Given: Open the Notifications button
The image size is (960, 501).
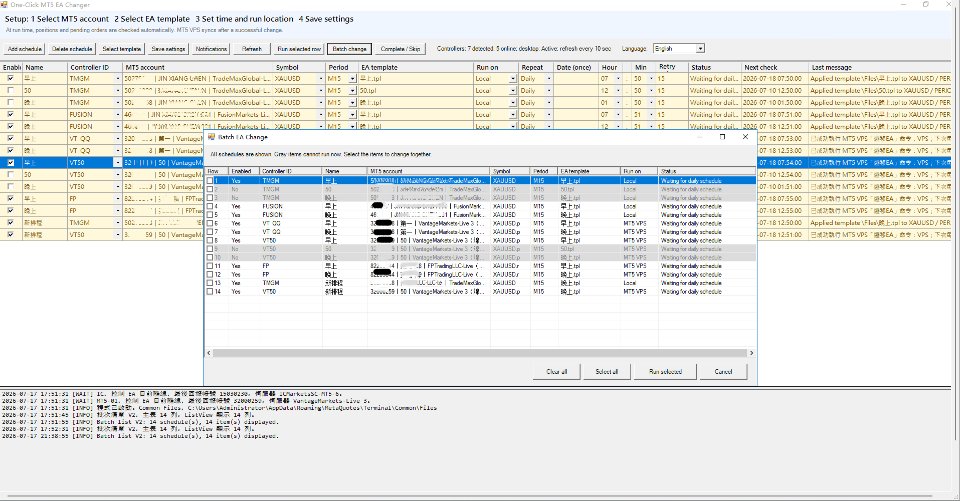Looking at the screenshot, I should click(x=211, y=49).
